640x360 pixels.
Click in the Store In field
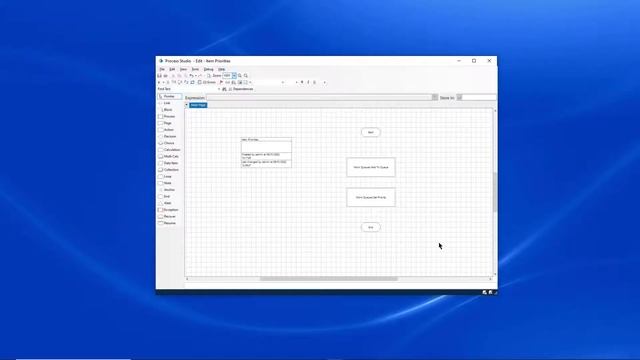(x=479, y=98)
